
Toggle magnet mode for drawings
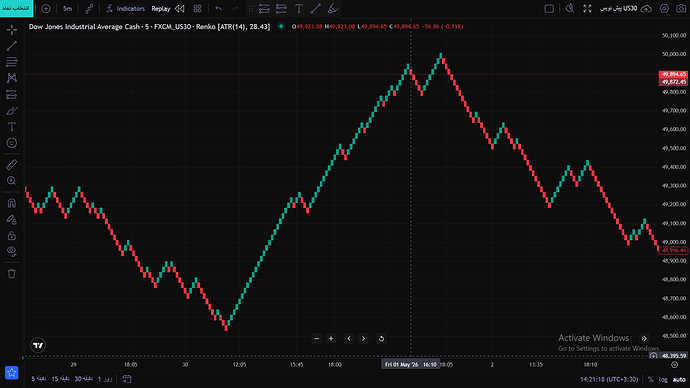coord(12,203)
